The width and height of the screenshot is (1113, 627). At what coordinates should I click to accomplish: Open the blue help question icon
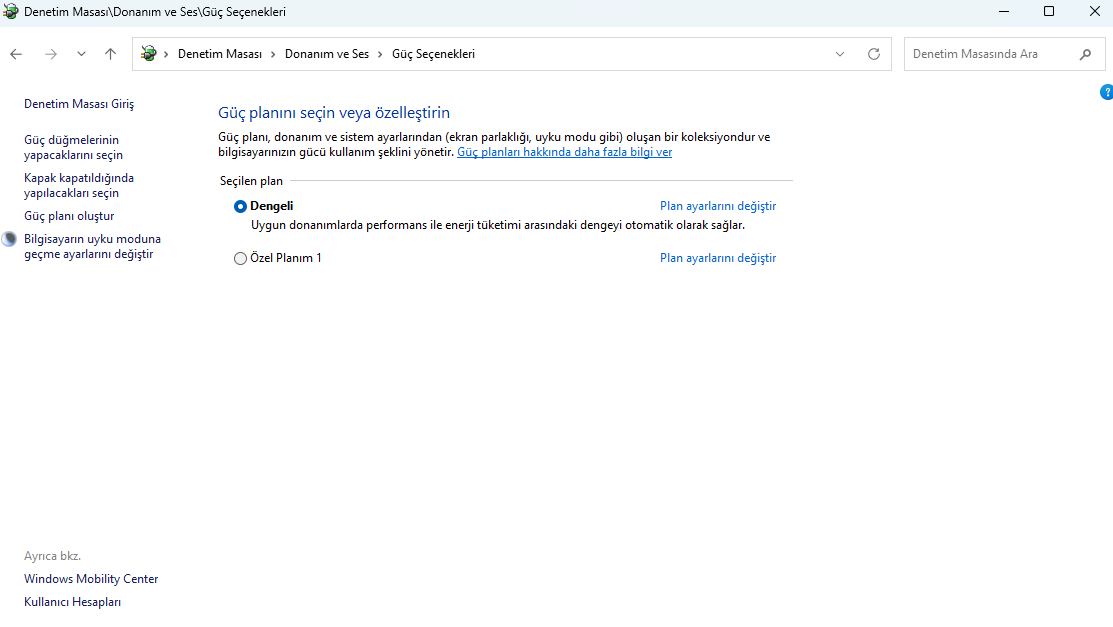coord(1106,92)
